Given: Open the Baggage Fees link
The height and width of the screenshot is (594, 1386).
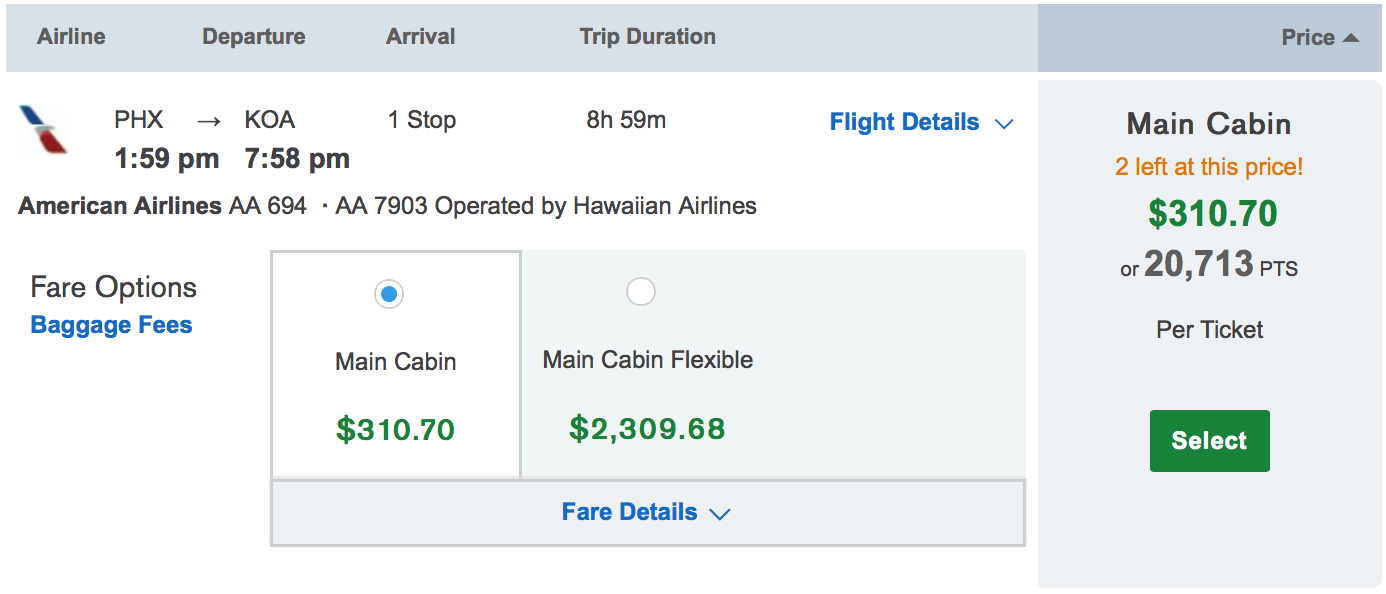Looking at the screenshot, I should pyautogui.click(x=111, y=325).
